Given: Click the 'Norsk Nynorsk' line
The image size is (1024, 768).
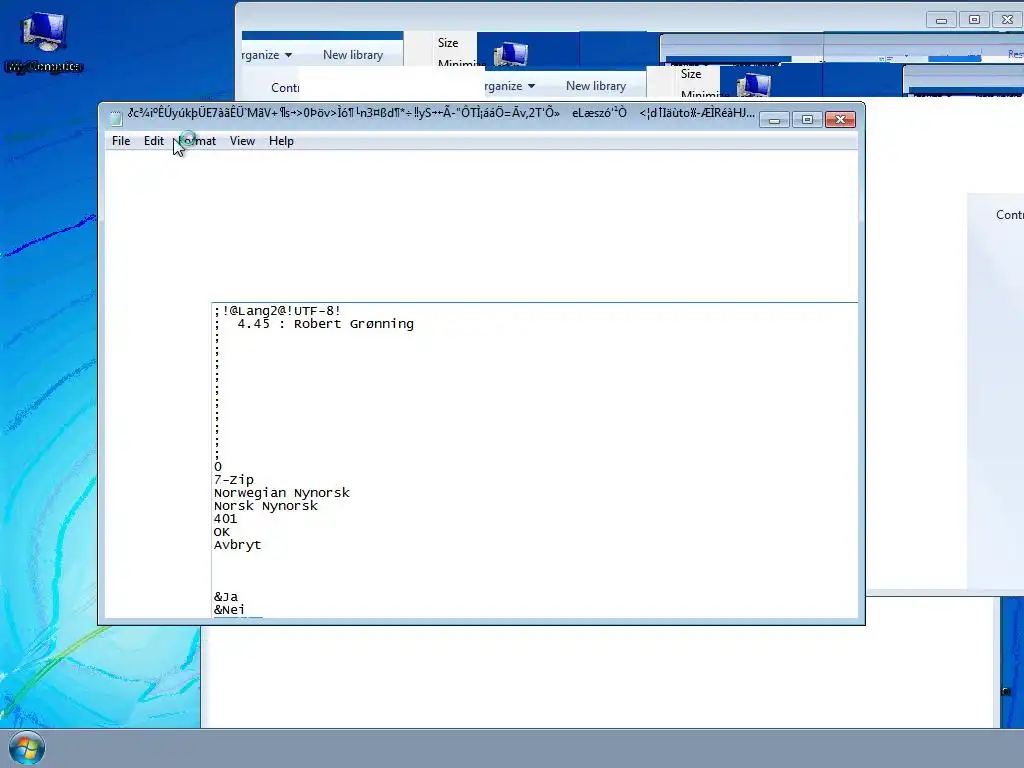Looking at the screenshot, I should 266,506.
